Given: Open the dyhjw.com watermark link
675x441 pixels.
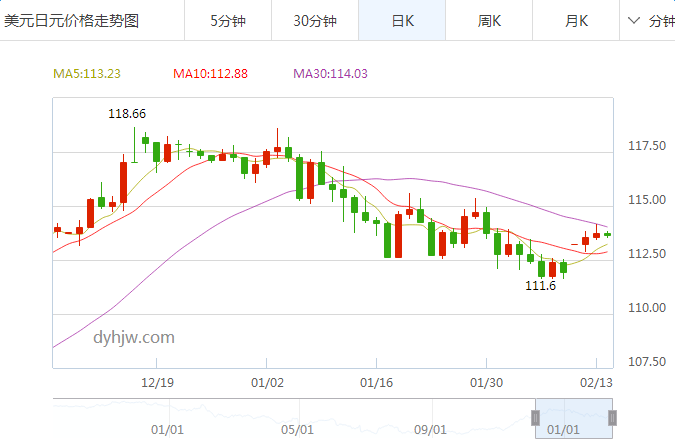Looking at the screenshot, I should (x=134, y=337).
